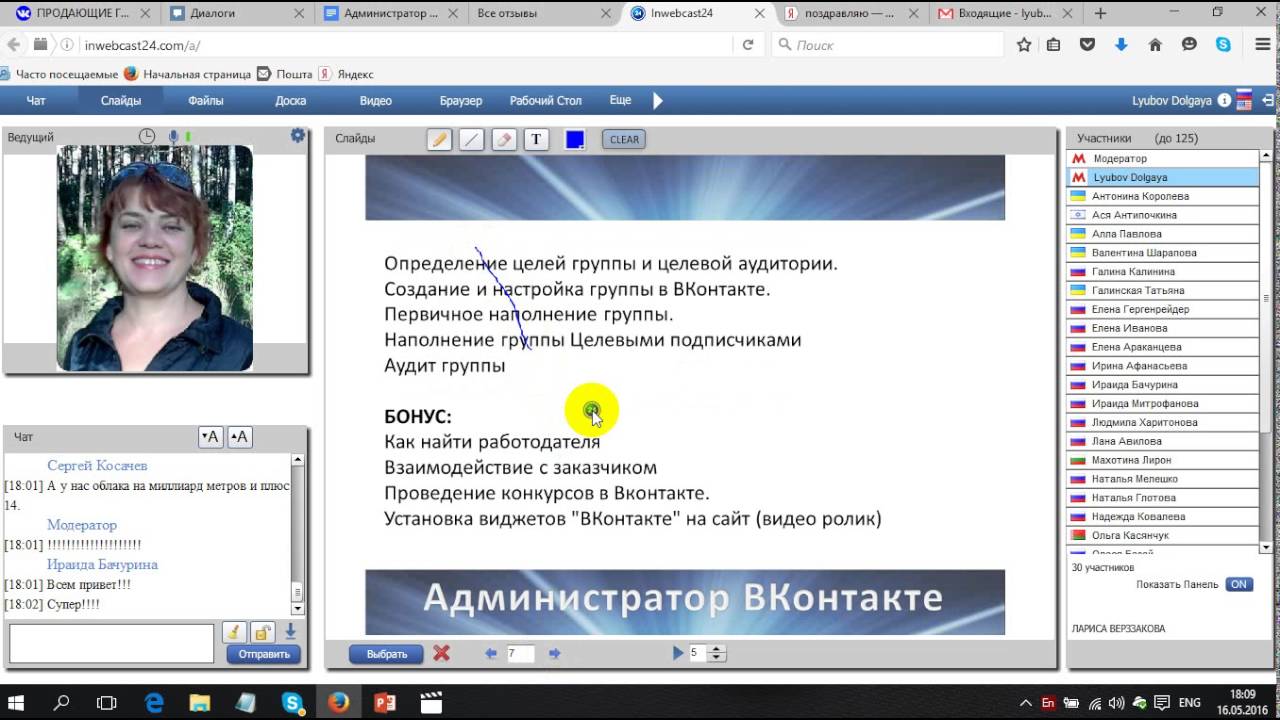The width and height of the screenshot is (1280, 720).
Task: Click the info icon beside Lyubov Dolgaya
Action: (x=1224, y=101)
